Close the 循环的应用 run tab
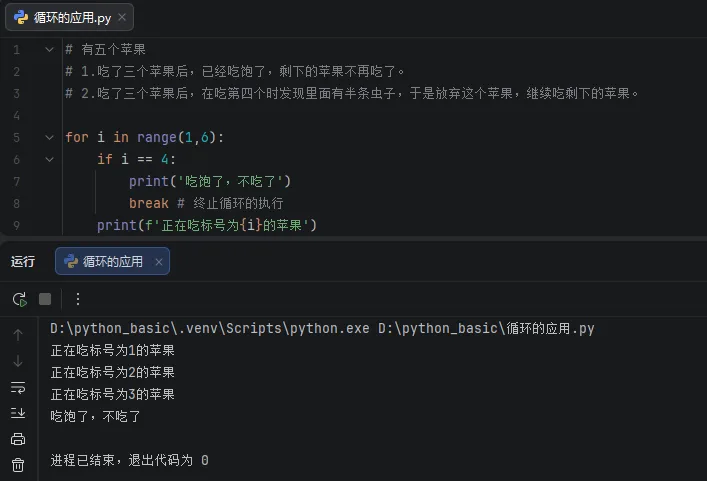This screenshot has height=481, width=707. coord(158,262)
